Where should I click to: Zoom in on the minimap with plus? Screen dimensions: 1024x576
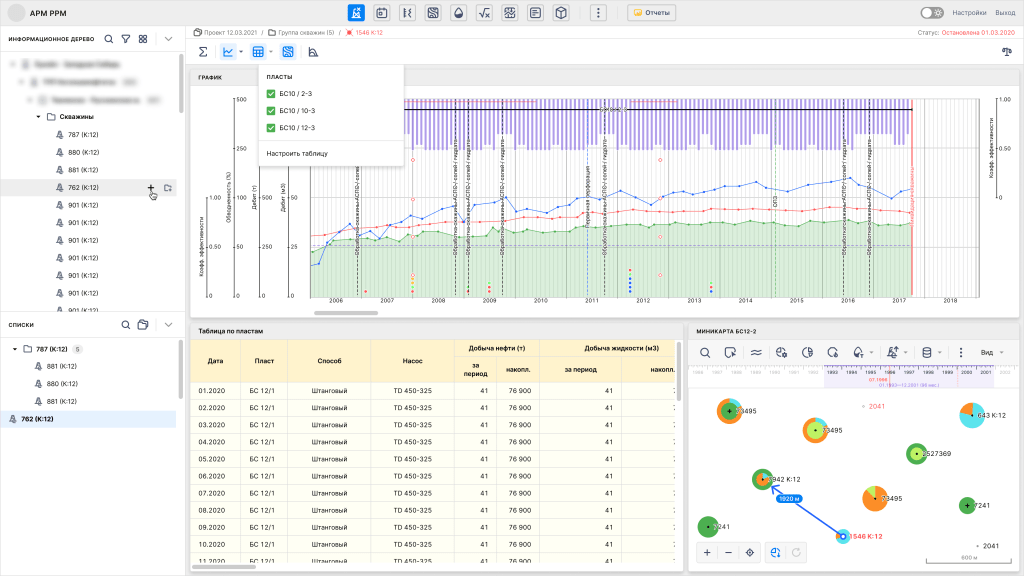point(707,552)
